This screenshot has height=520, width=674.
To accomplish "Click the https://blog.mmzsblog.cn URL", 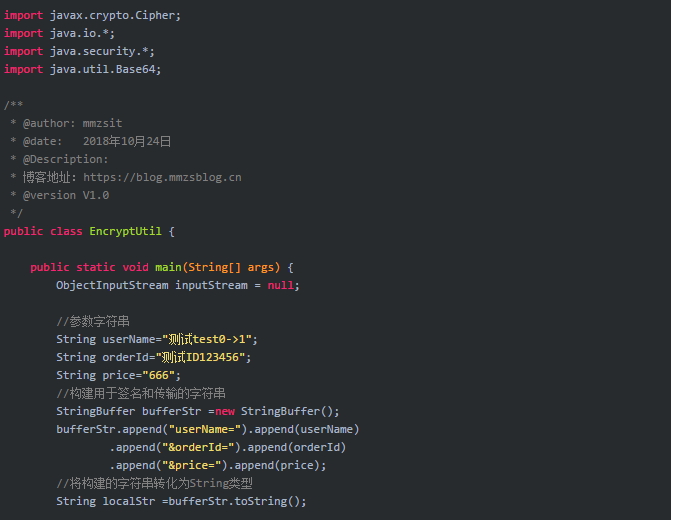I will click(162, 177).
